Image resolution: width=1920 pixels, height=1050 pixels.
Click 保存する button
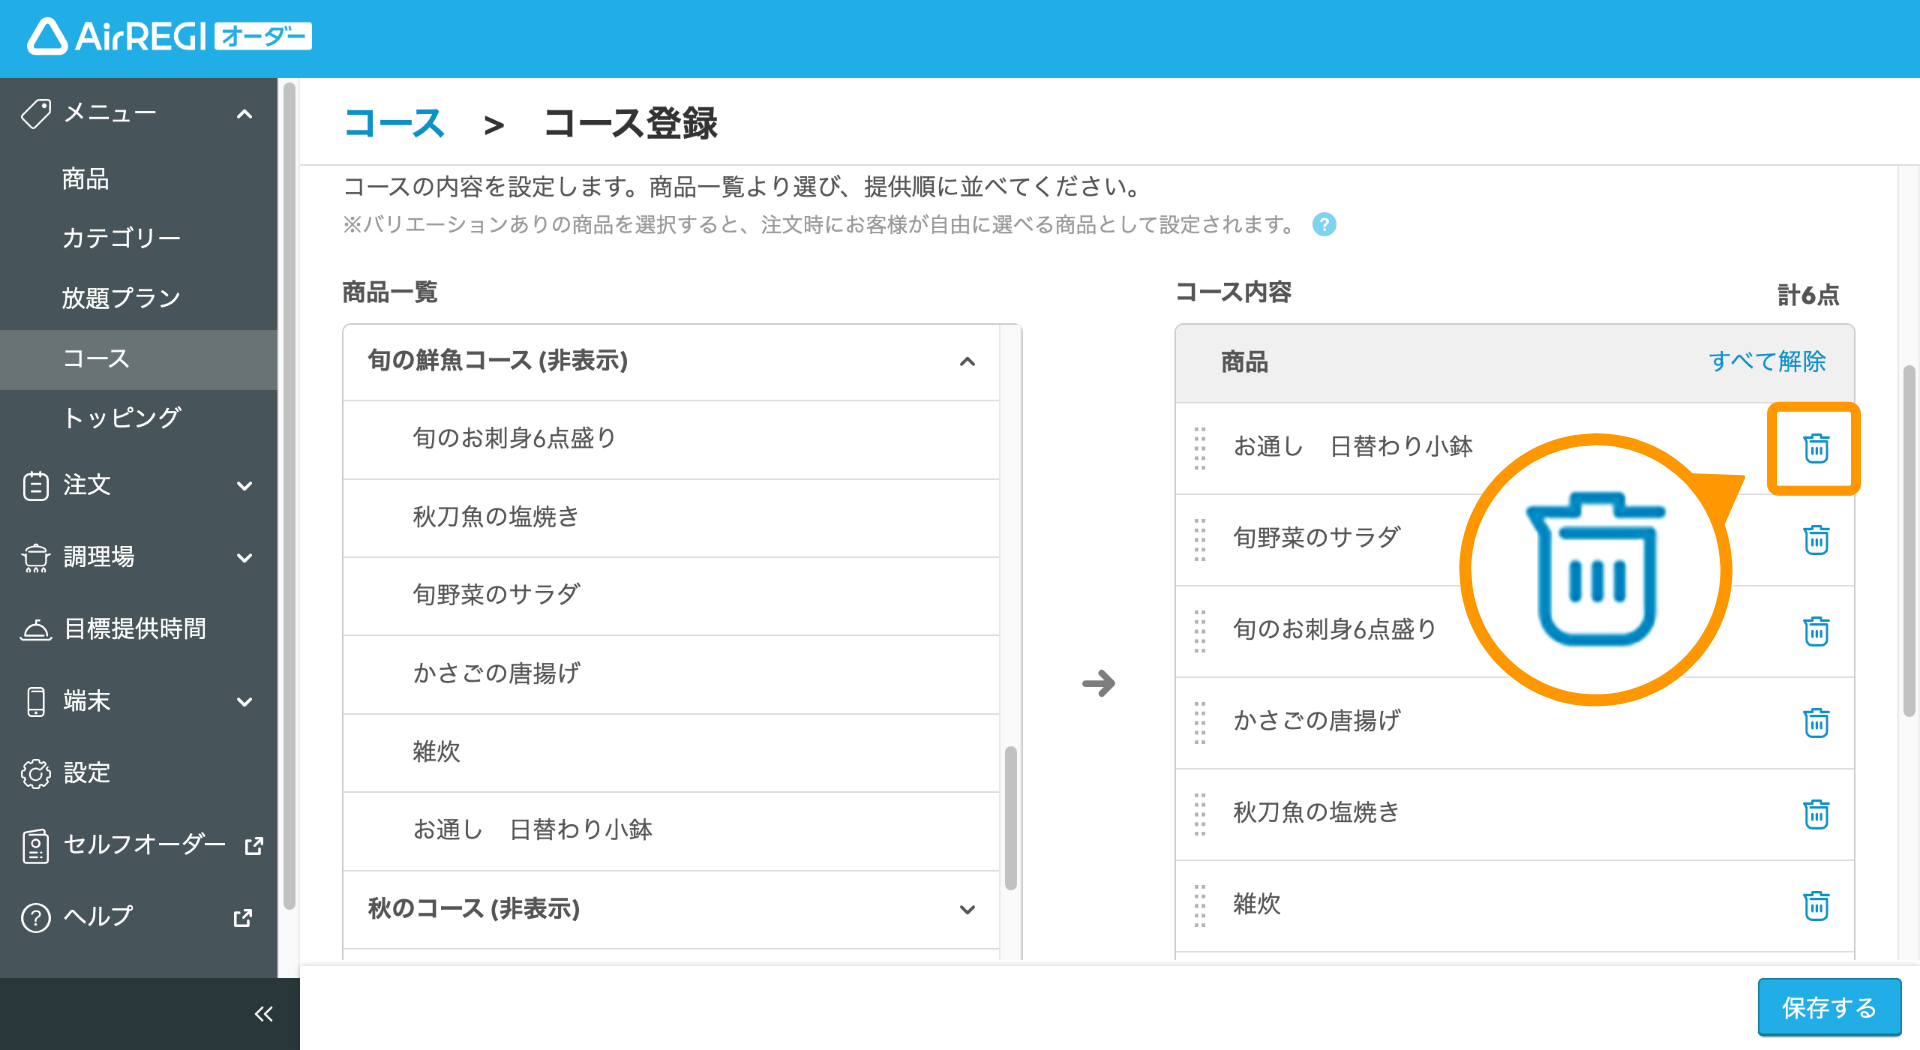[1829, 1008]
